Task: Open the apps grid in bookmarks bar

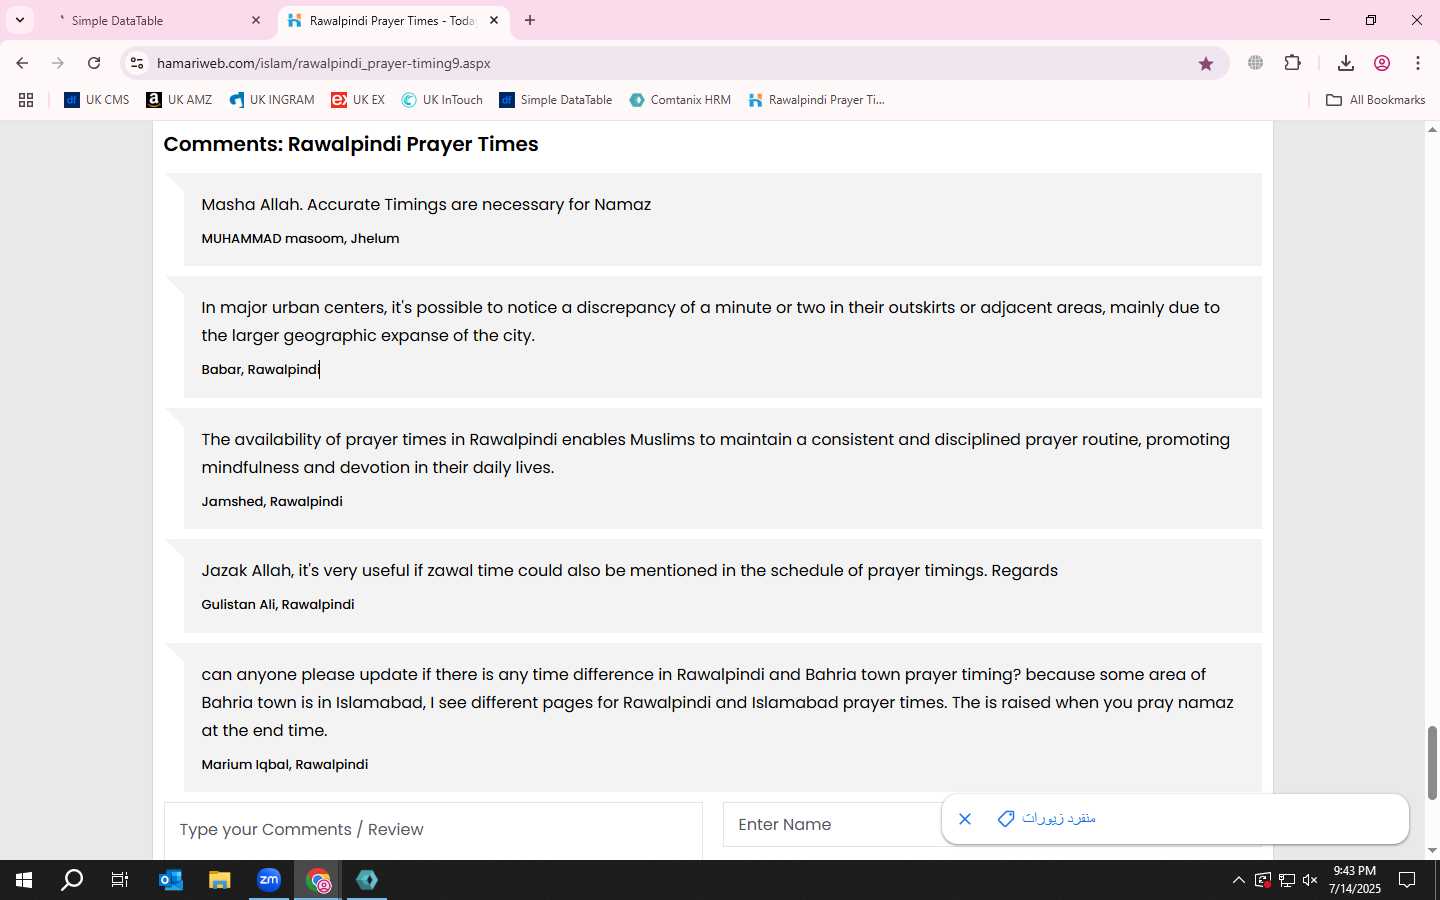Action: click(x=26, y=100)
